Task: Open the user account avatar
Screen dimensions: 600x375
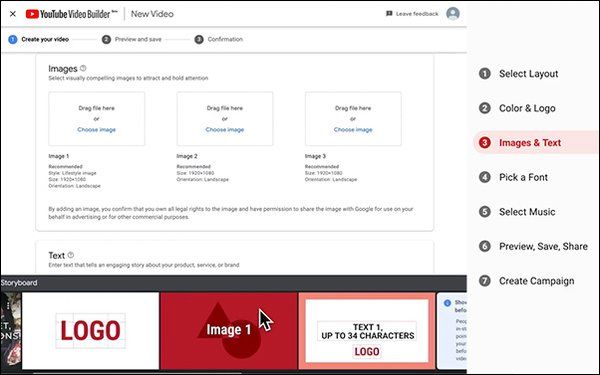Action: click(453, 14)
